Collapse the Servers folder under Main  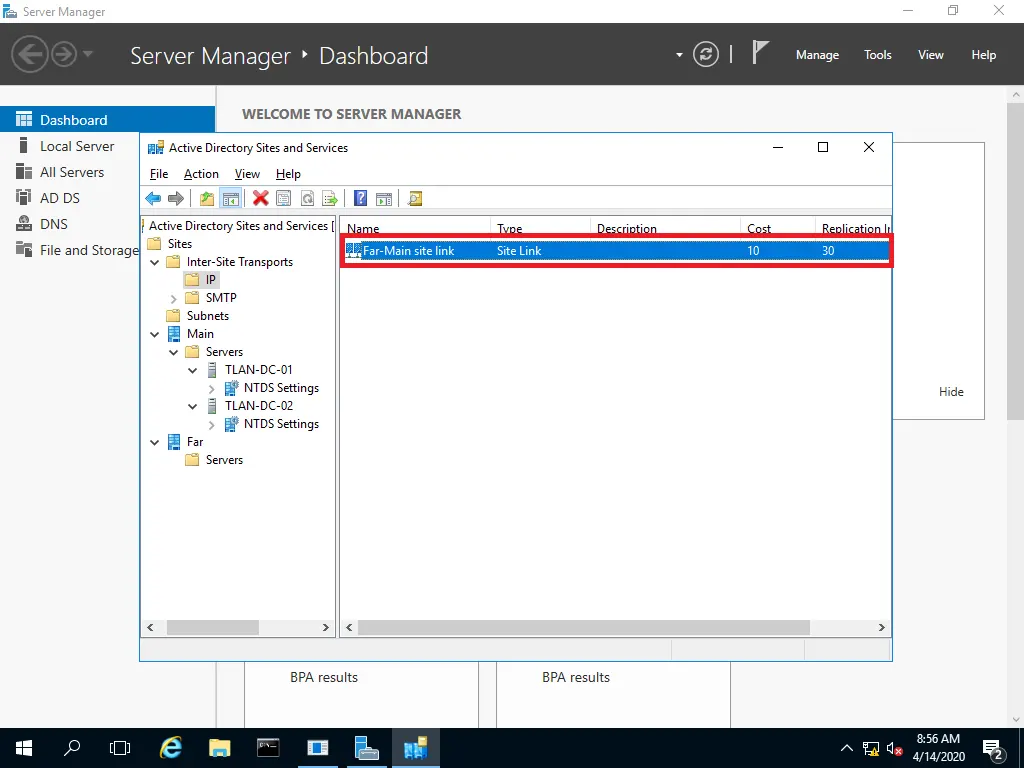174,353
